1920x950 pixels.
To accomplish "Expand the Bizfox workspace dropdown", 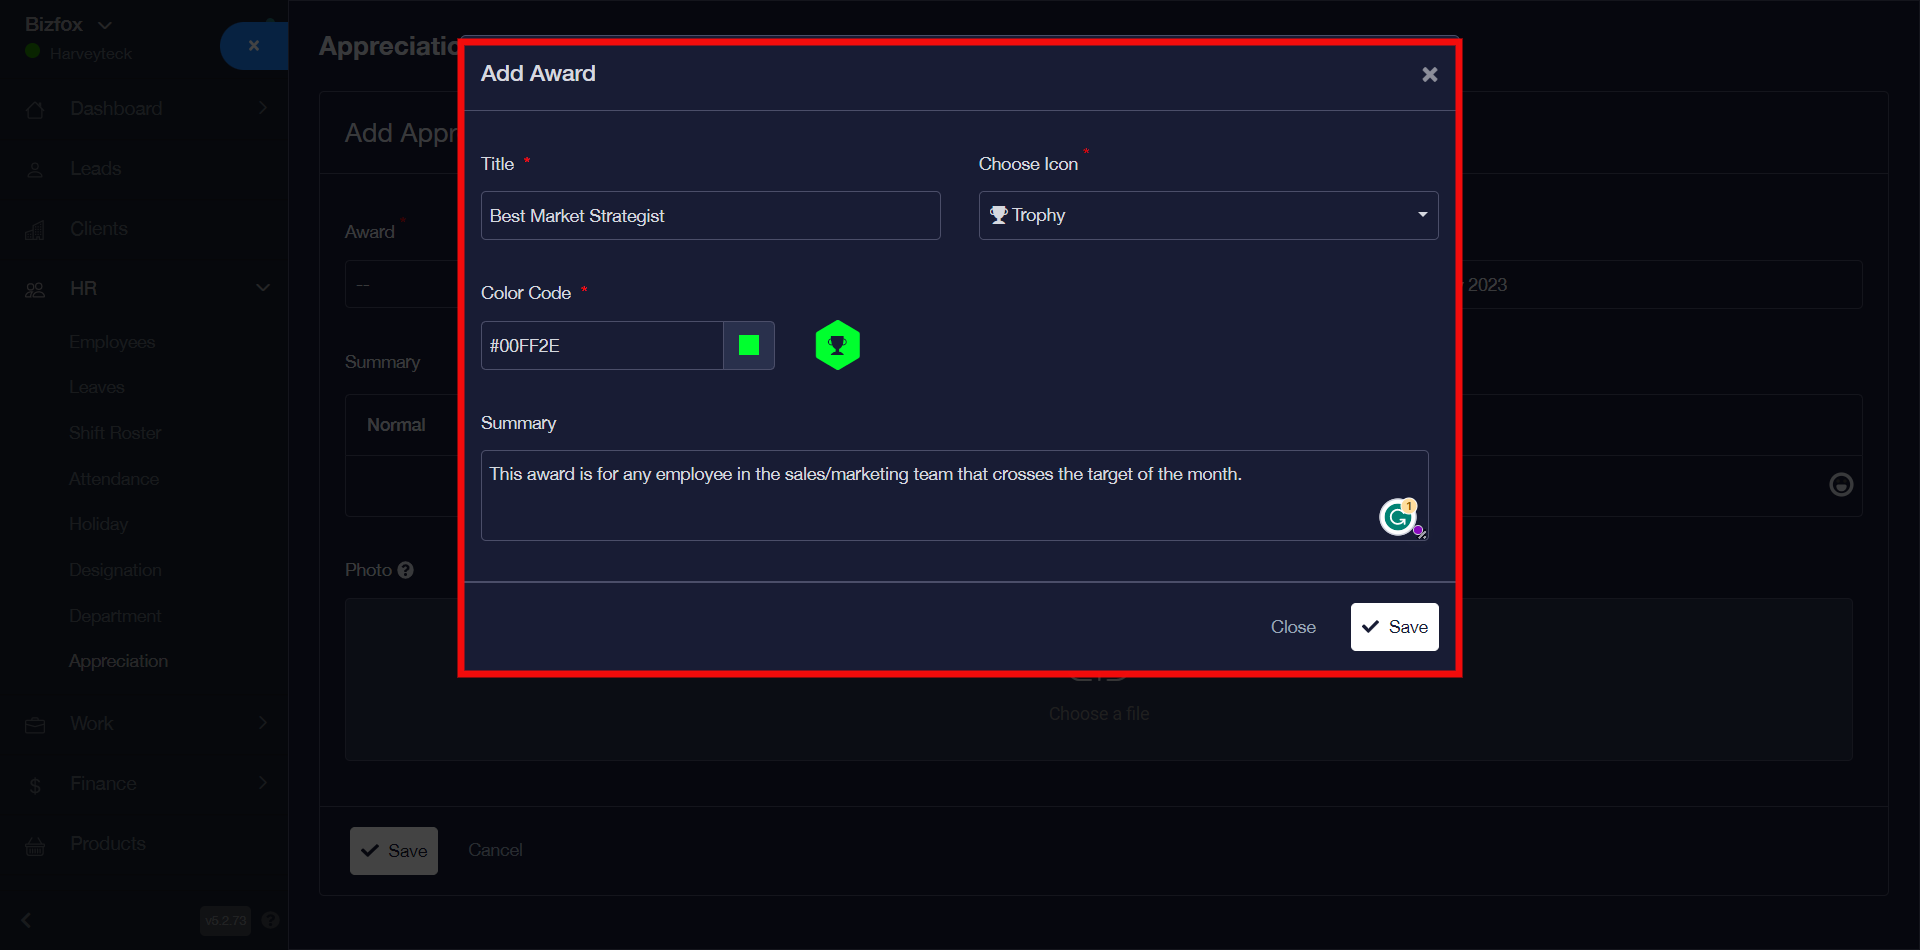I will [x=105, y=25].
